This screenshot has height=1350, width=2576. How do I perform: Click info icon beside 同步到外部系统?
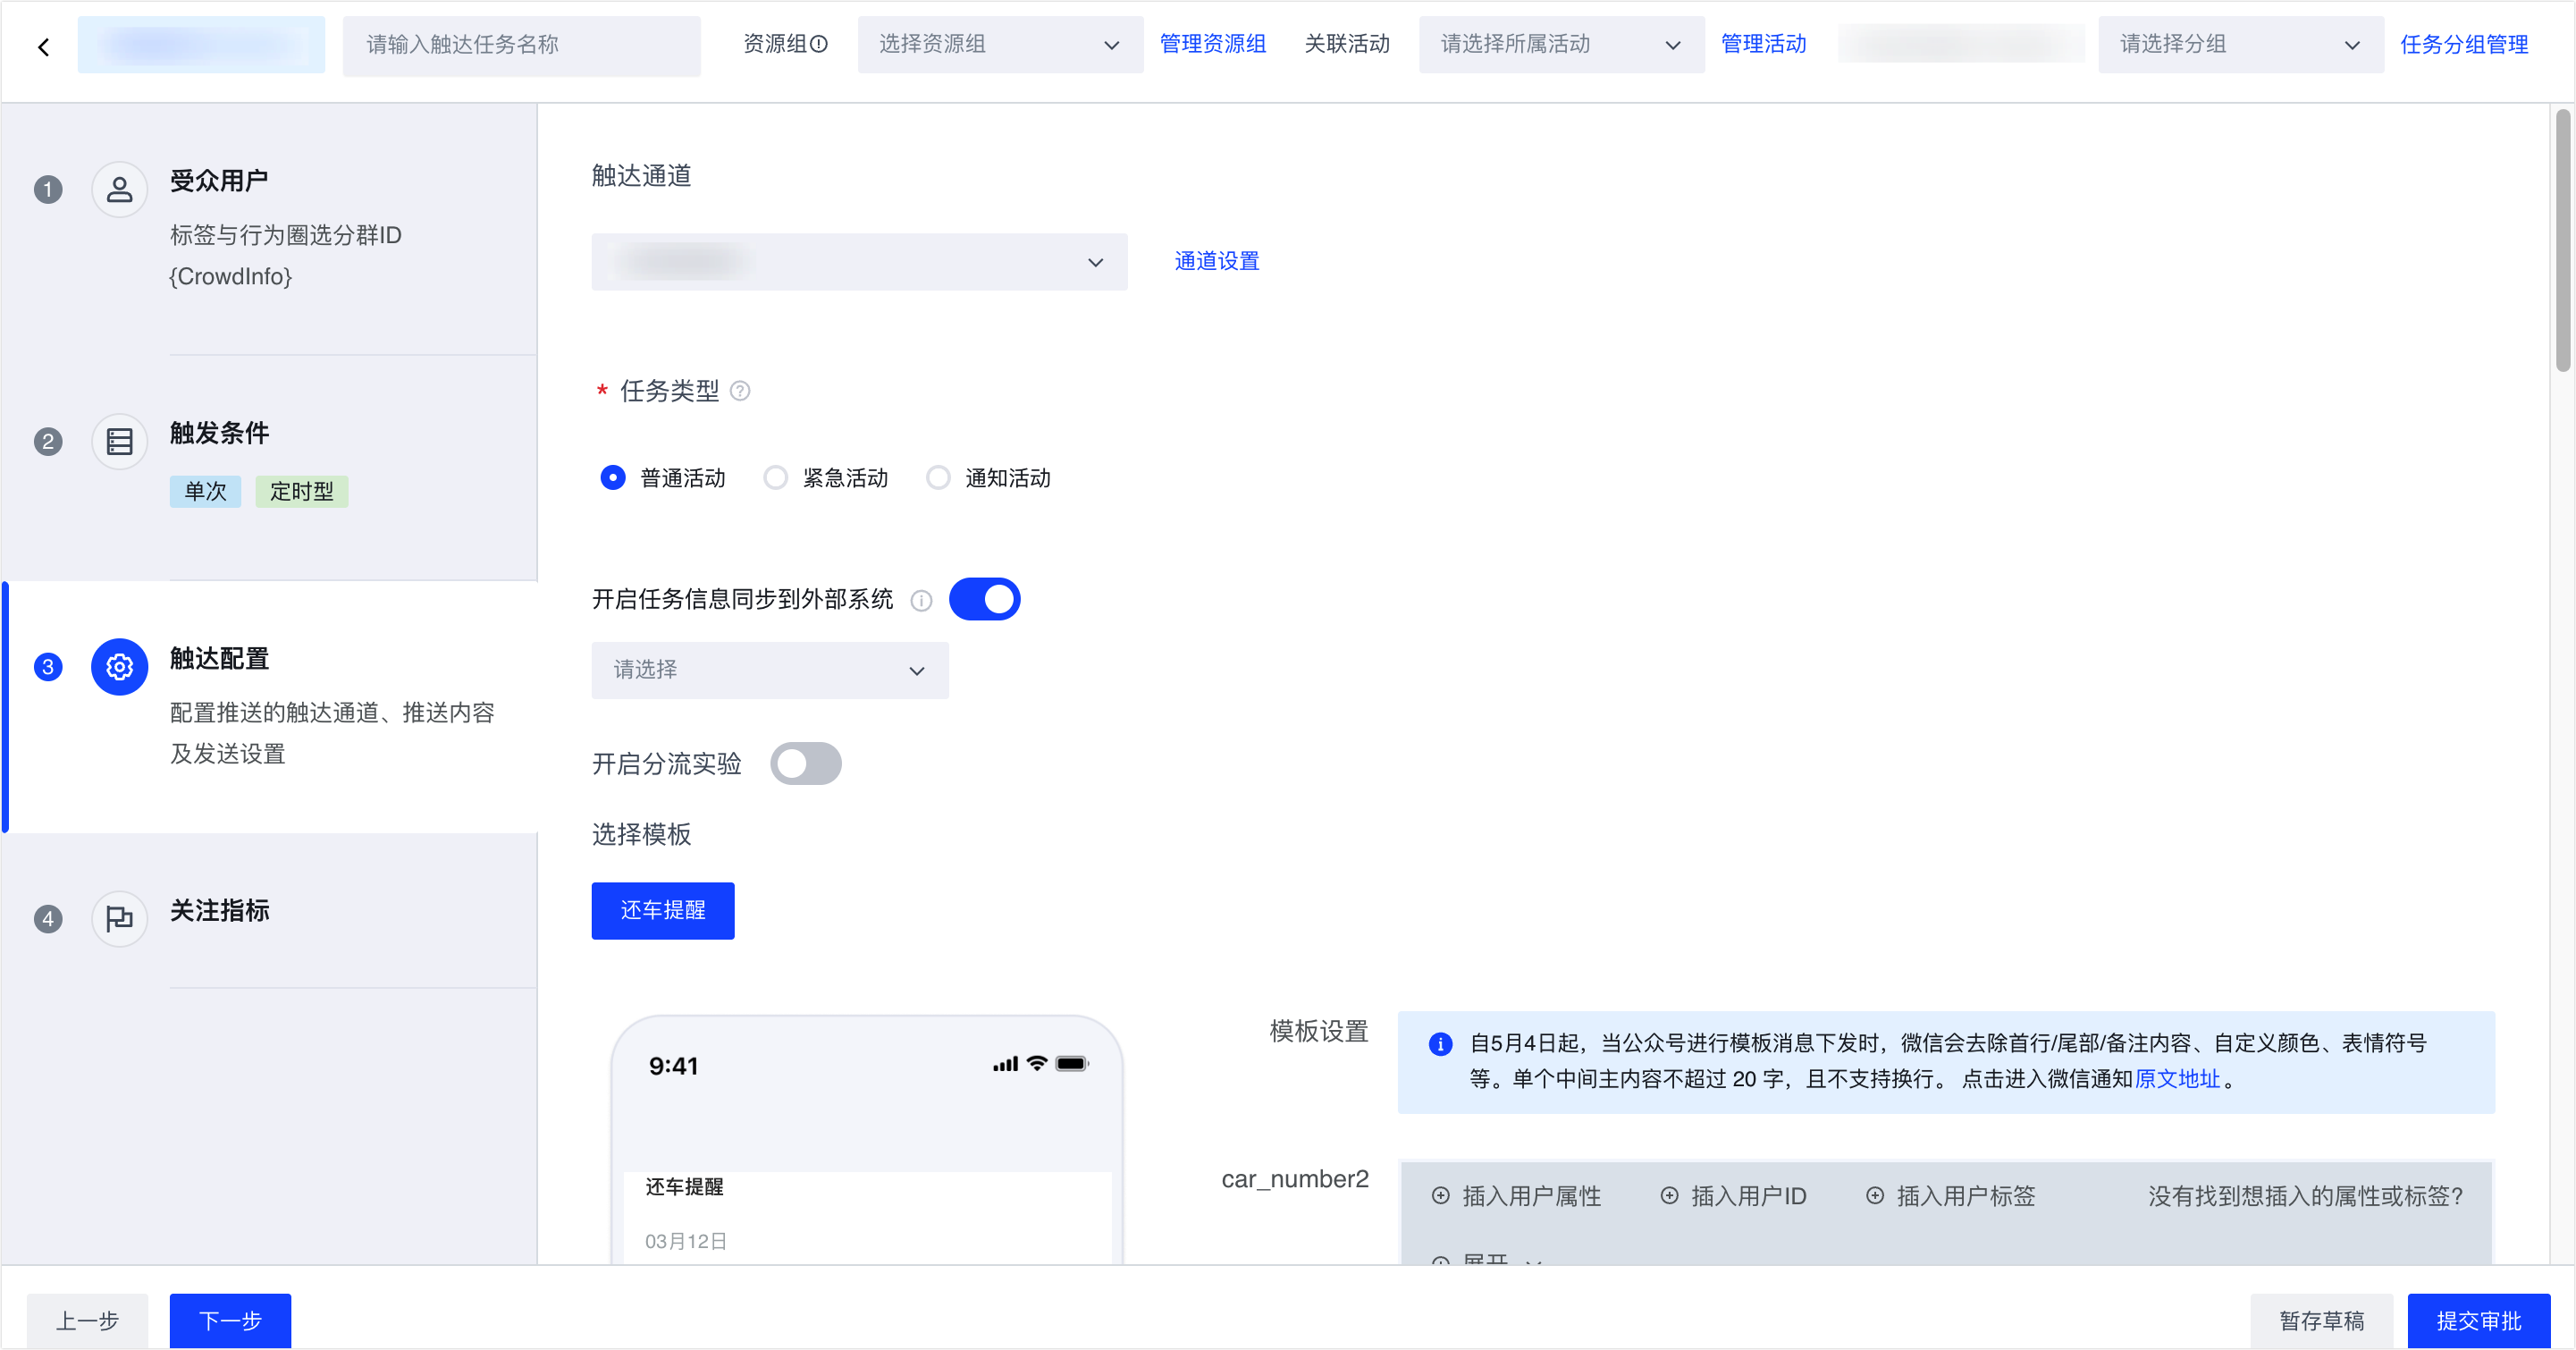(x=921, y=600)
